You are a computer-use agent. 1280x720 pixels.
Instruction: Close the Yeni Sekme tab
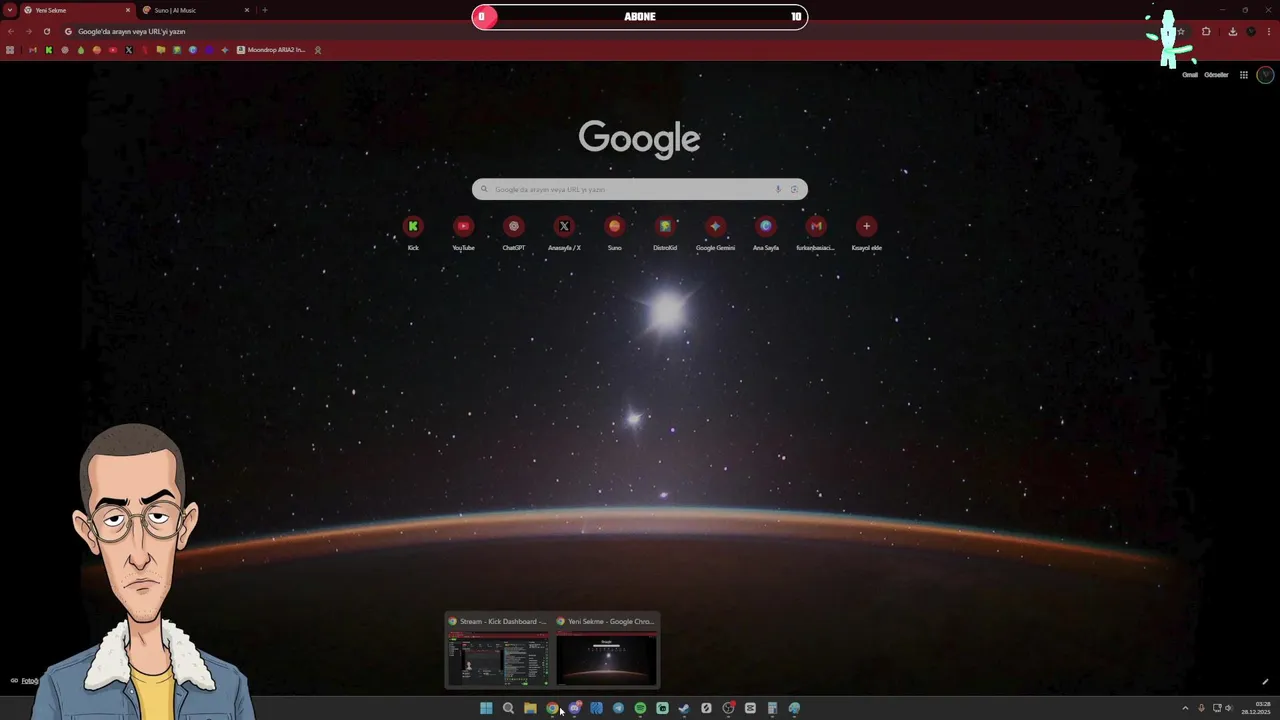[x=128, y=10]
